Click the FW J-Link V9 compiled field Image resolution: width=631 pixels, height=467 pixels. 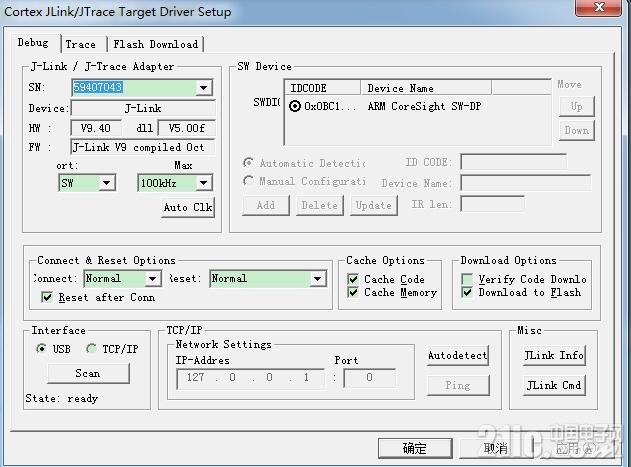pos(143,147)
